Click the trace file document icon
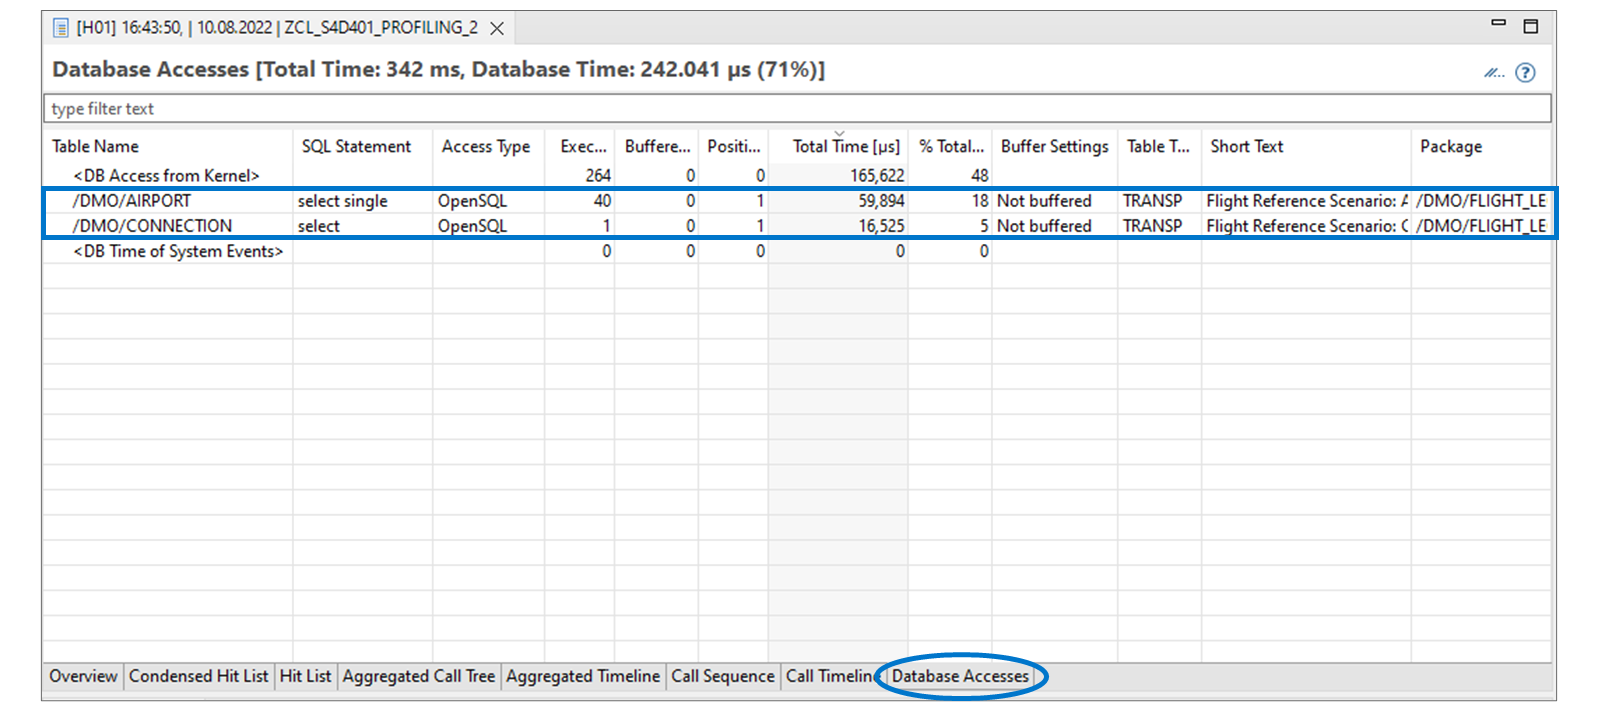 tap(61, 28)
